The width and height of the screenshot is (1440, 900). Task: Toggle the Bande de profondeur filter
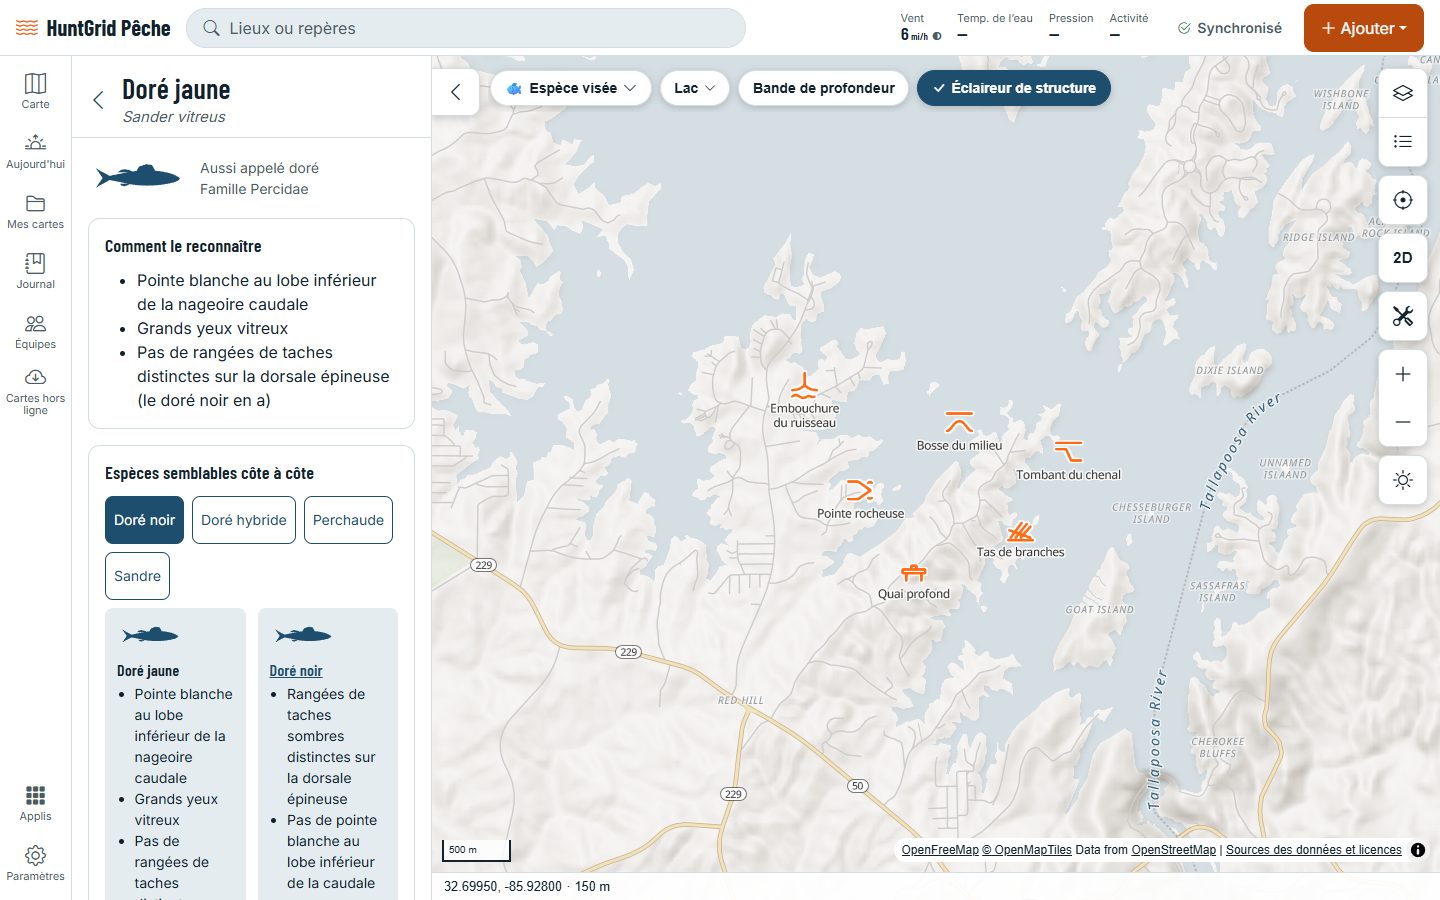coord(824,88)
